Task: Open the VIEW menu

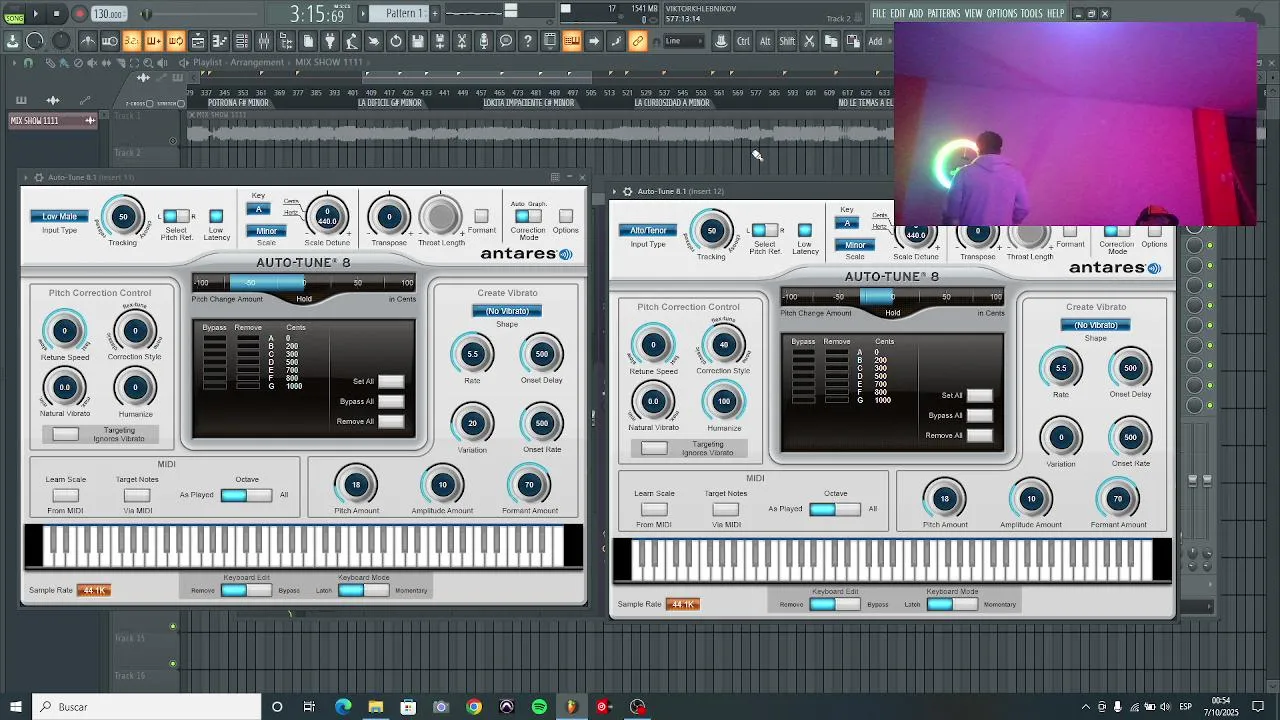Action: coord(973,13)
